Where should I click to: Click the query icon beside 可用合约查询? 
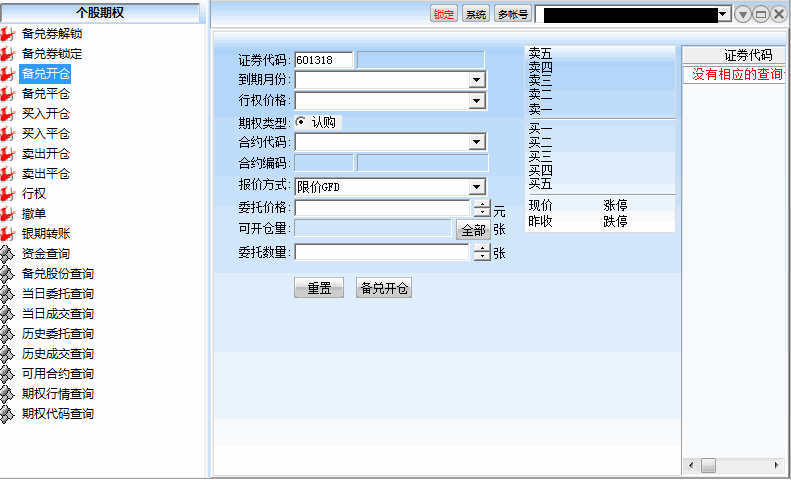tap(7, 374)
